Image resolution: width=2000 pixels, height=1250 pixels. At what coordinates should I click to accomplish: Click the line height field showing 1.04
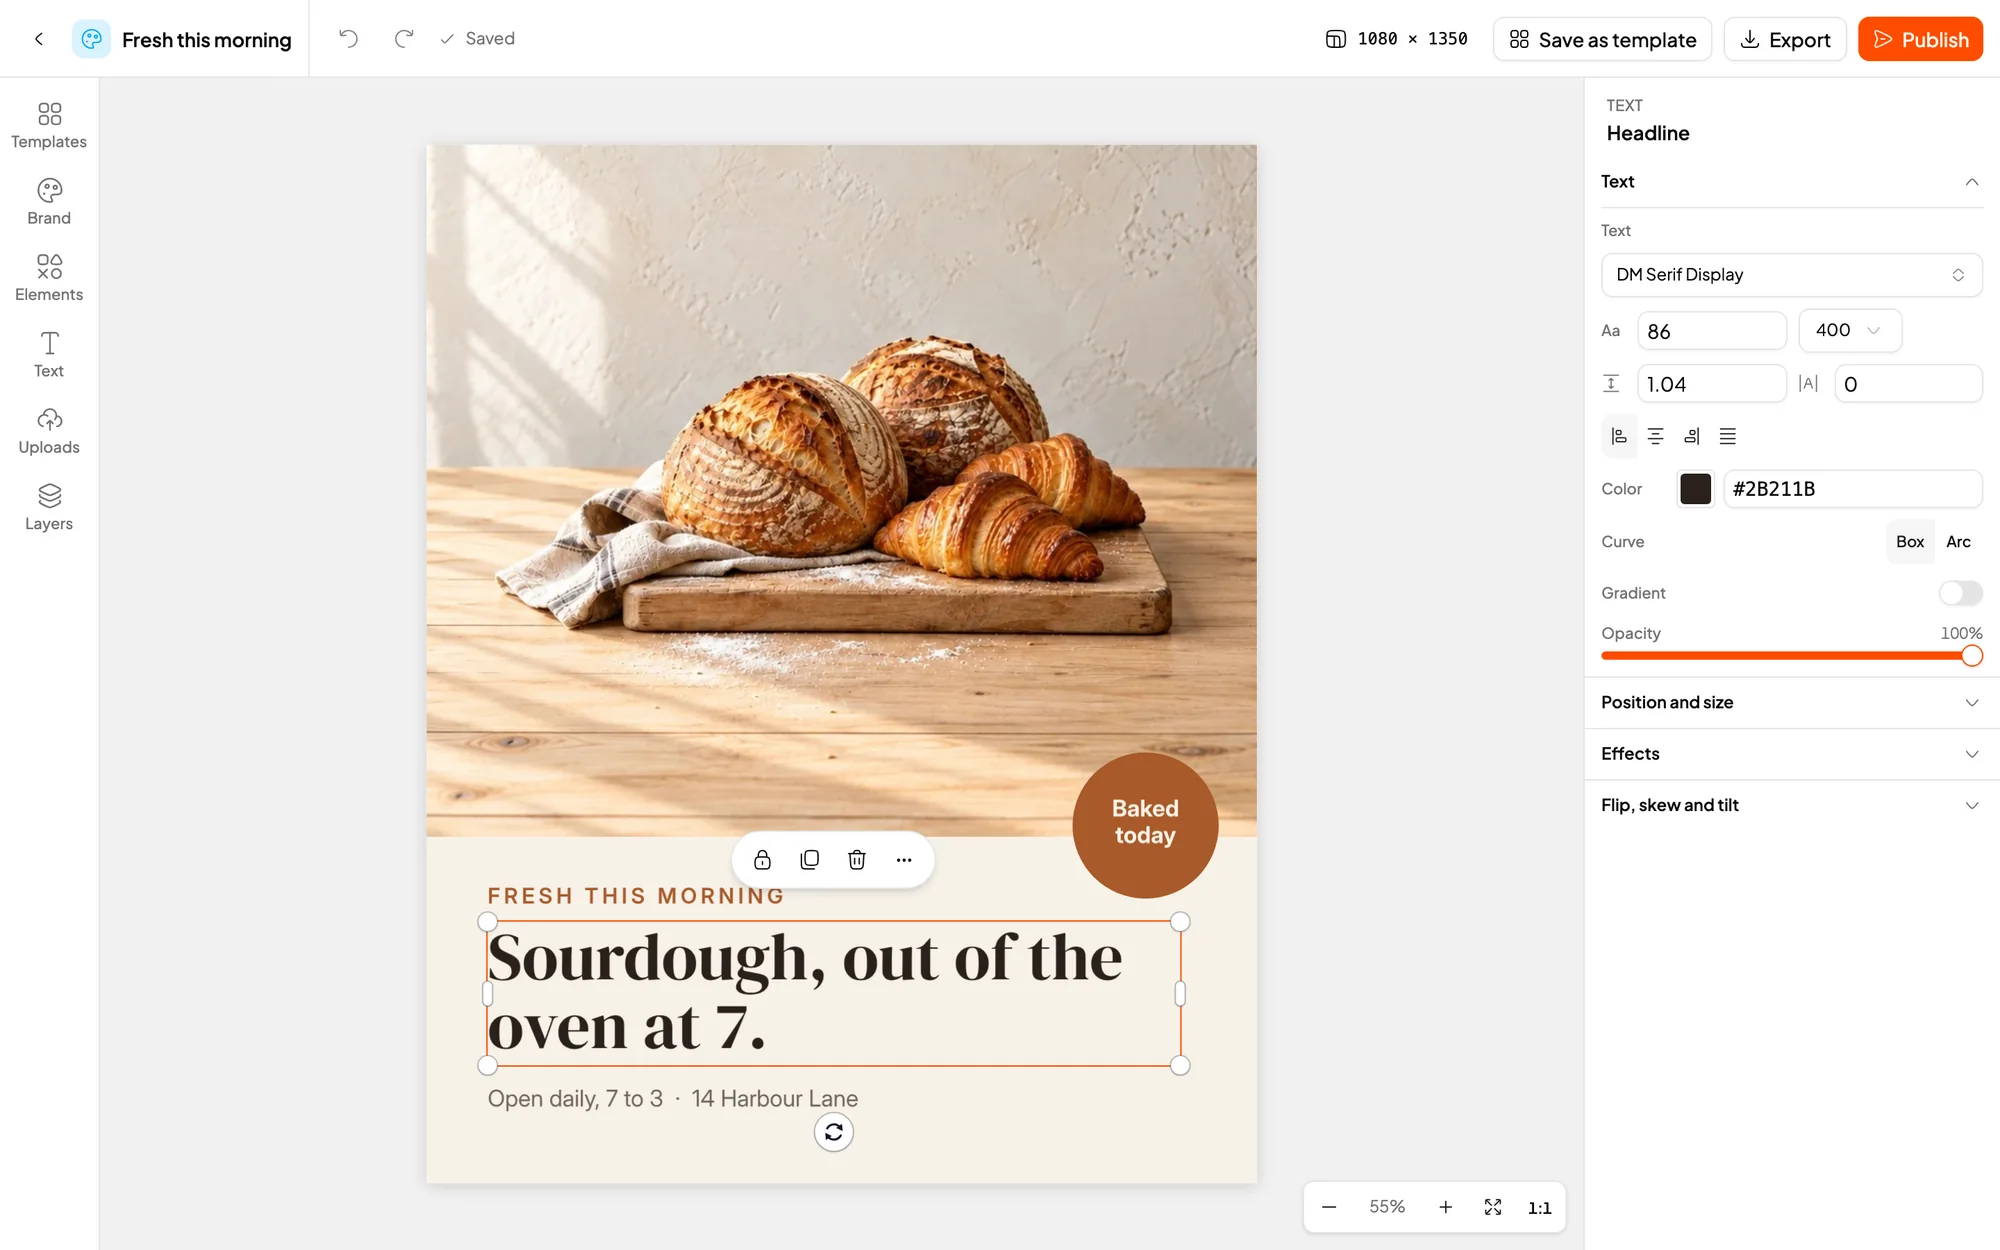pos(1711,384)
